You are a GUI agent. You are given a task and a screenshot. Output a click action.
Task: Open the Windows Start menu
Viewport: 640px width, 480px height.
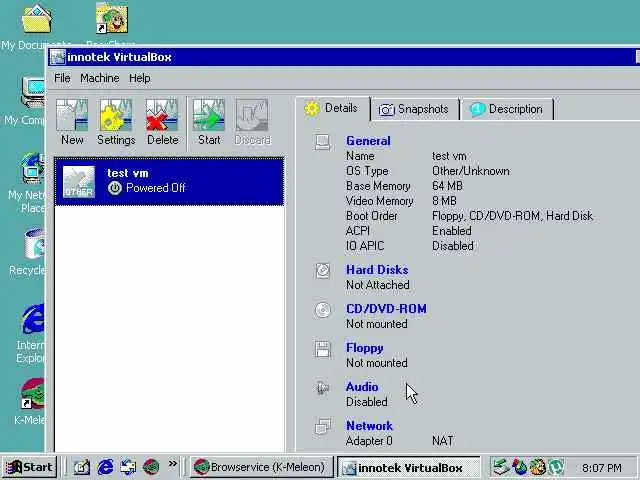[29, 467]
